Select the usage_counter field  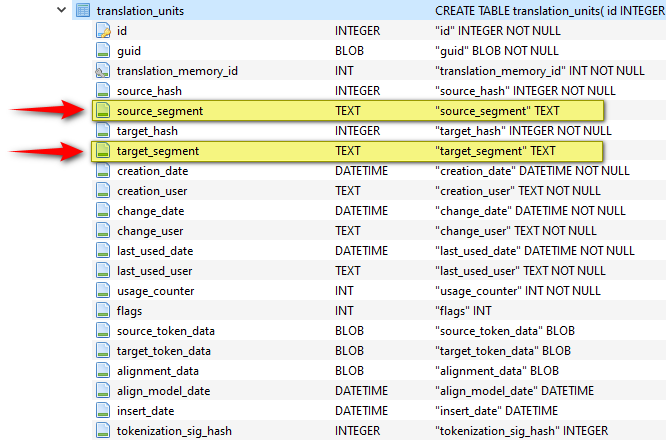pyautogui.click(x=155, y=291)
